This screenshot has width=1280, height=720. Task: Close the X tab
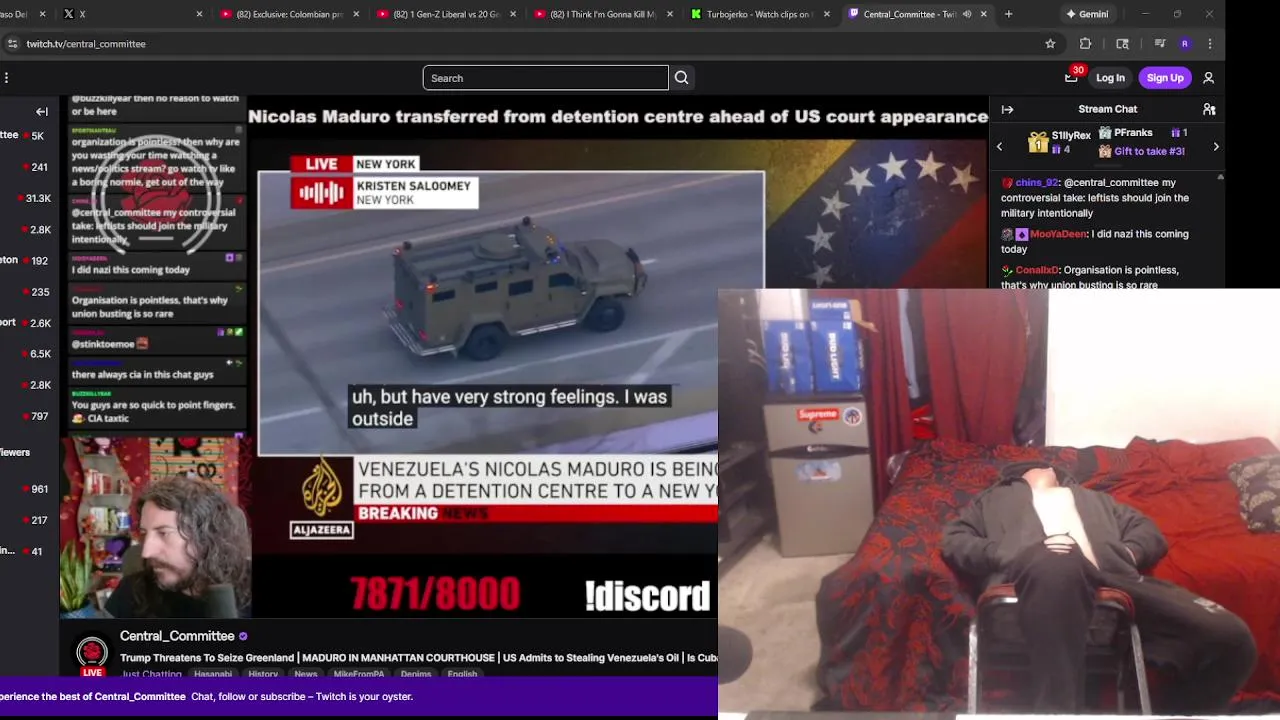click(x=199, y=14)
